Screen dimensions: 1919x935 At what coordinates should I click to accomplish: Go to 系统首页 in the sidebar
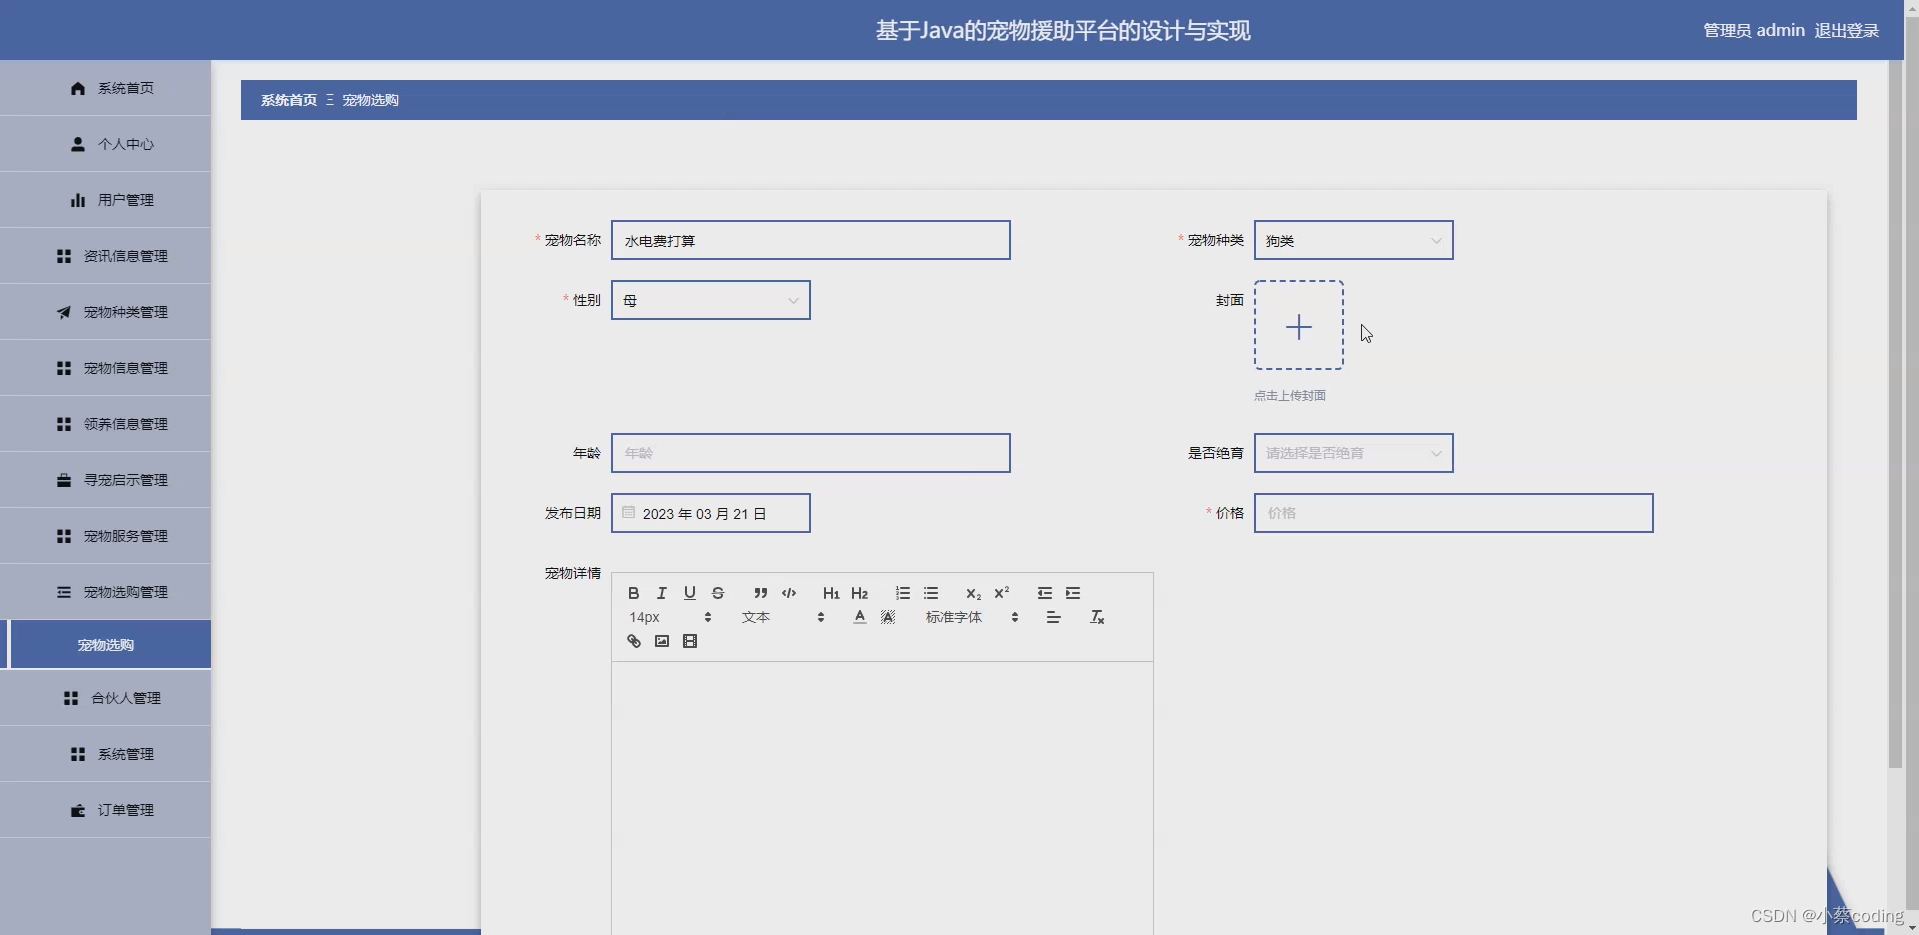[105, 88]
